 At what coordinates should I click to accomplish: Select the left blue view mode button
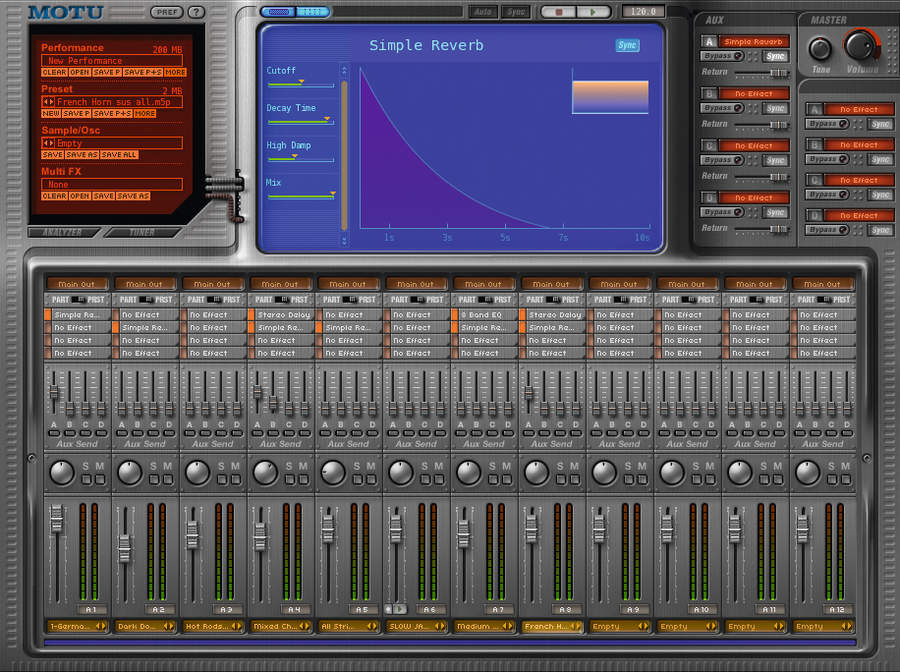(278, 12)
